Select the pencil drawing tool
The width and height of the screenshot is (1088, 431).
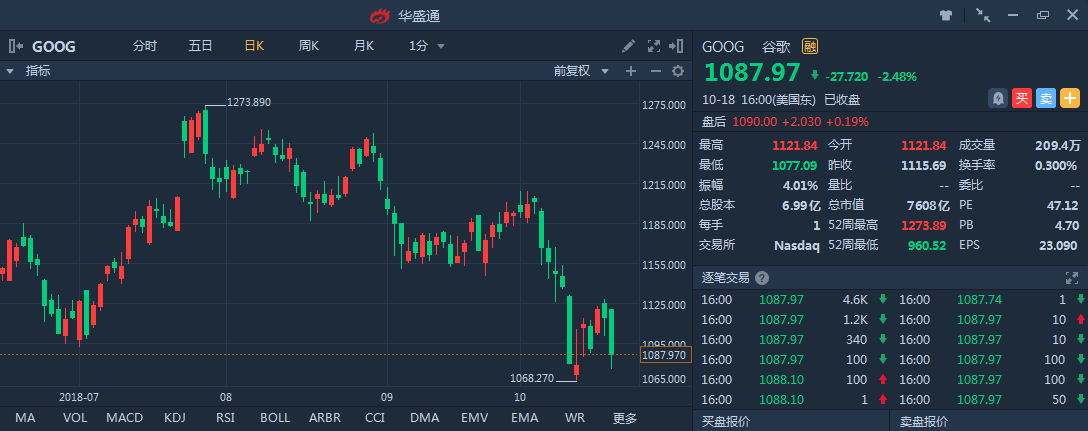[629, 46]
